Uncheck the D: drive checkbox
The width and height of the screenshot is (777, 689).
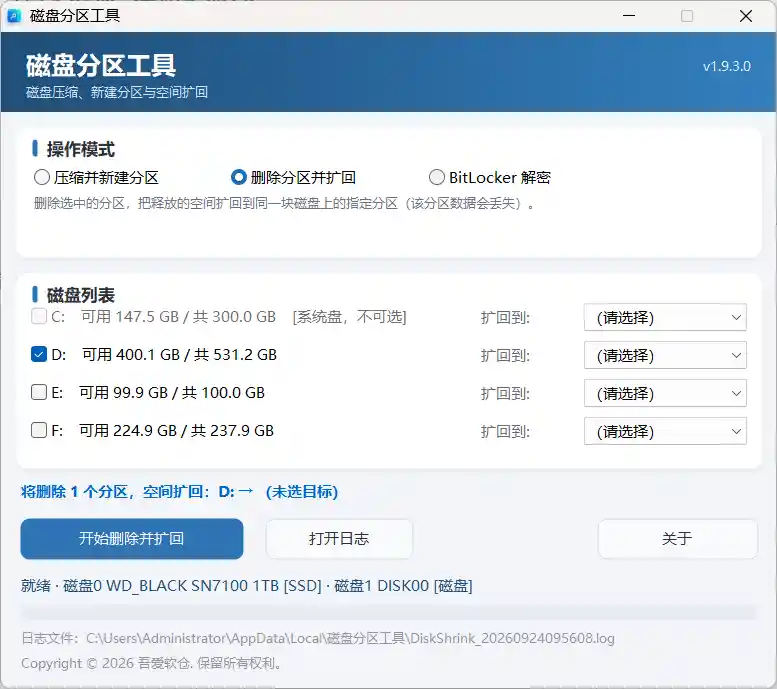(39, 354)
